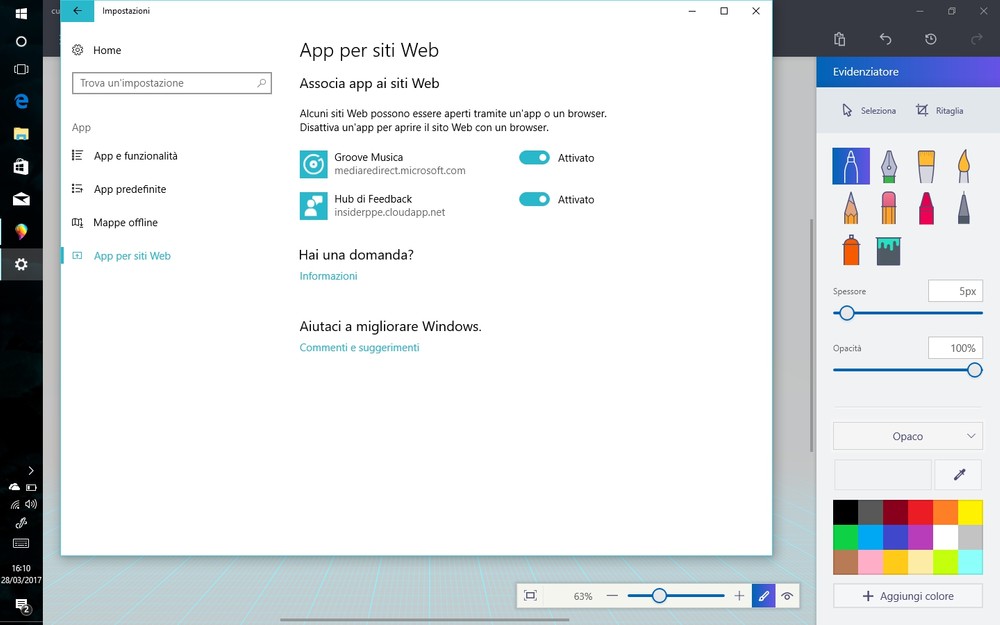Click the Opacità slider handle
Screen dimensions: 1000x625
974,370
